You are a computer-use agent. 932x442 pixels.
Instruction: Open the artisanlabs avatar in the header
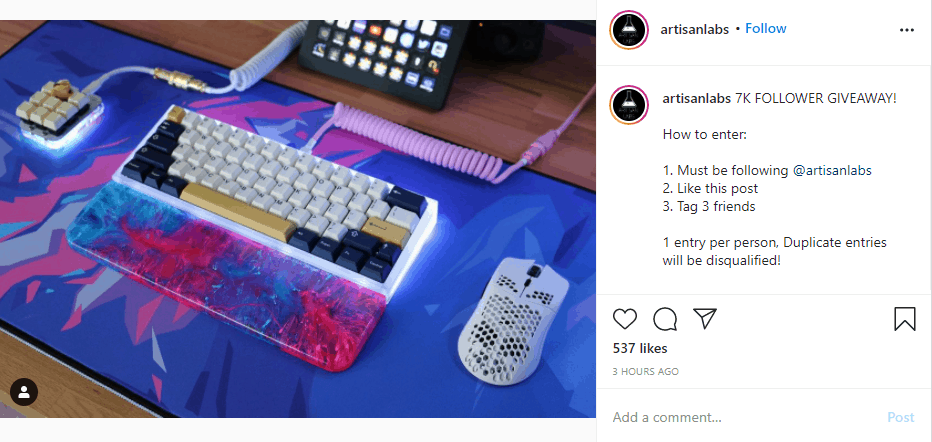(629, 30)
